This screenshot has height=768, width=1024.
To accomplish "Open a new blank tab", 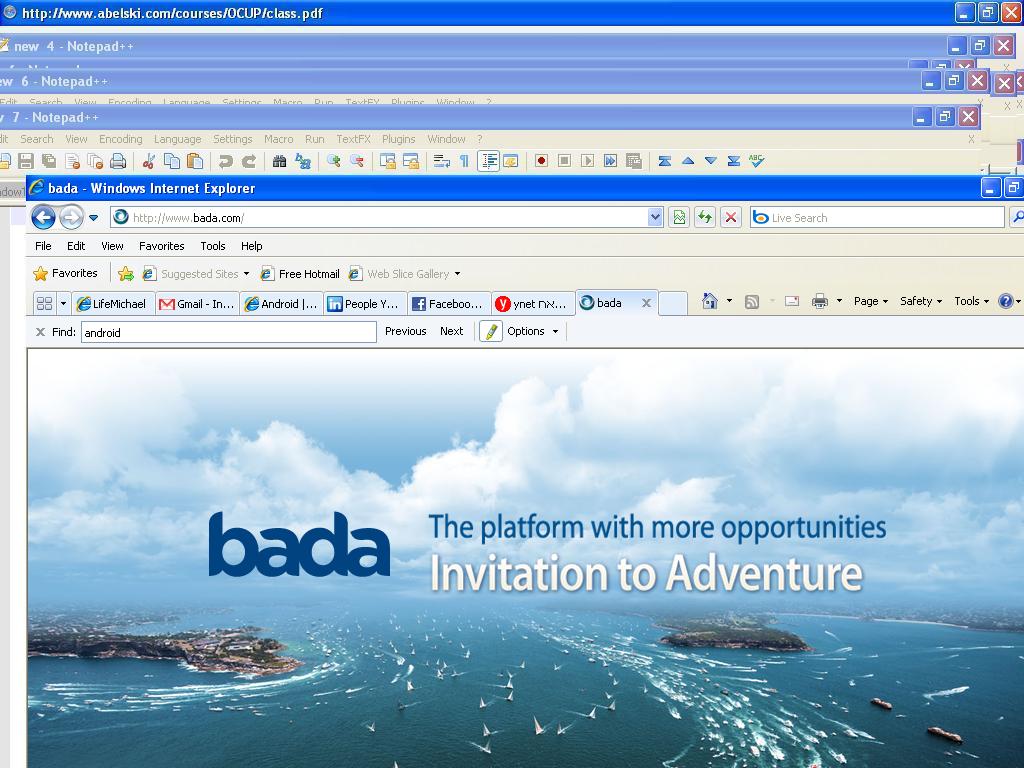I will click(673, 304).
